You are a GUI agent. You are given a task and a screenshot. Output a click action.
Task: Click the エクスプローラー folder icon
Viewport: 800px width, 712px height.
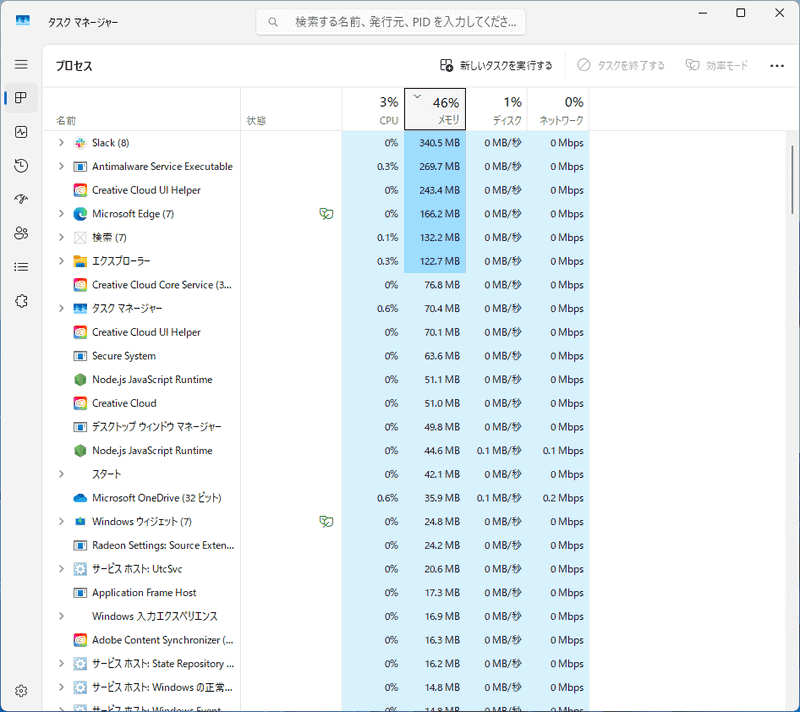tap(80, 261)
